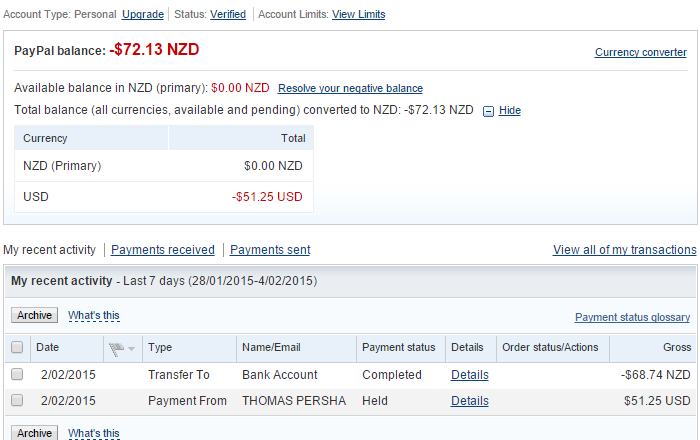Select the $51.25 USD gross amount
The width and height of the screenshot is (700, 440).
click(657, 401)
